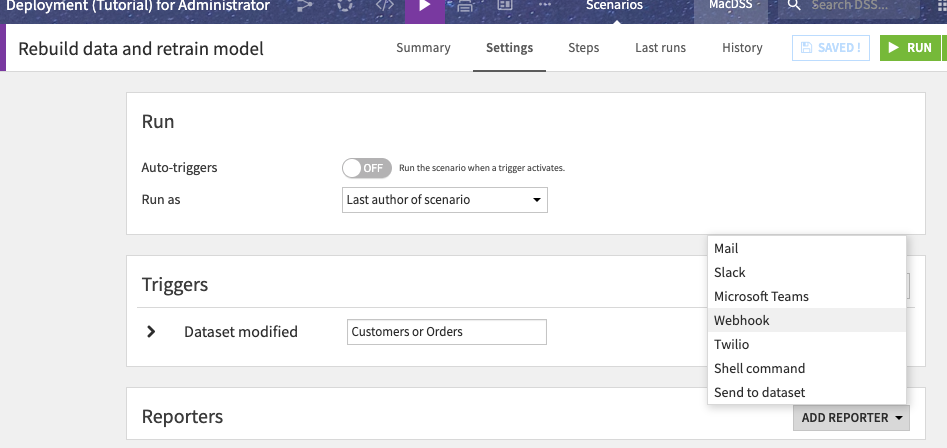
Task: Click the ADD REPORTER dropdown button
Action: click(851, 418)
